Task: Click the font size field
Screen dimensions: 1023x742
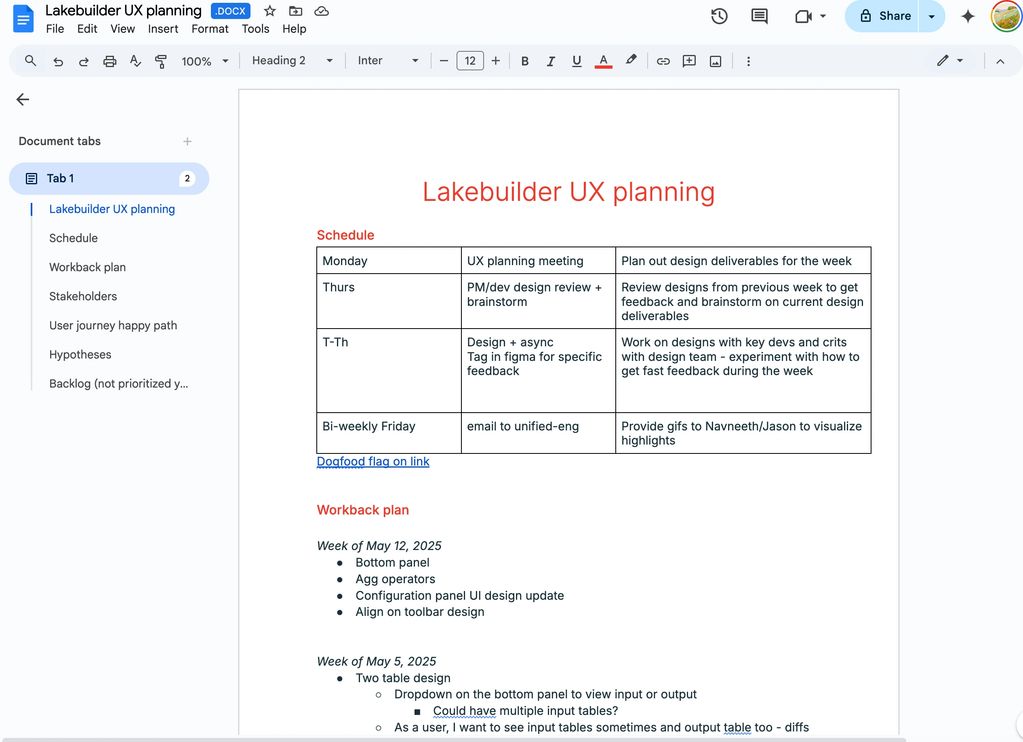Action: click(470, 61)
